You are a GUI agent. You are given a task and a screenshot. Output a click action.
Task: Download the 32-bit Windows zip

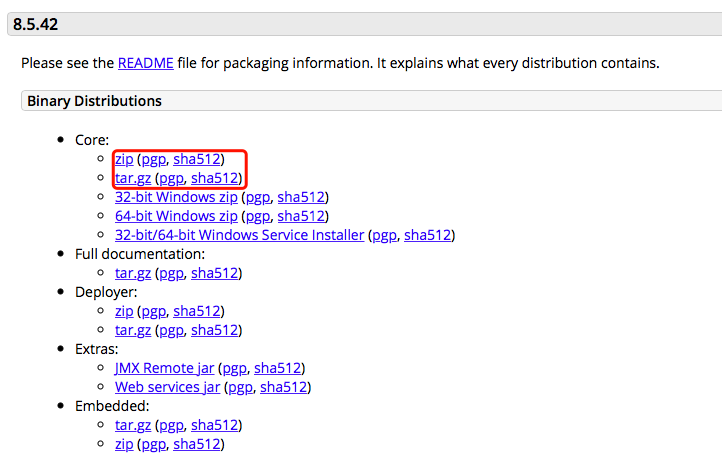176,197
